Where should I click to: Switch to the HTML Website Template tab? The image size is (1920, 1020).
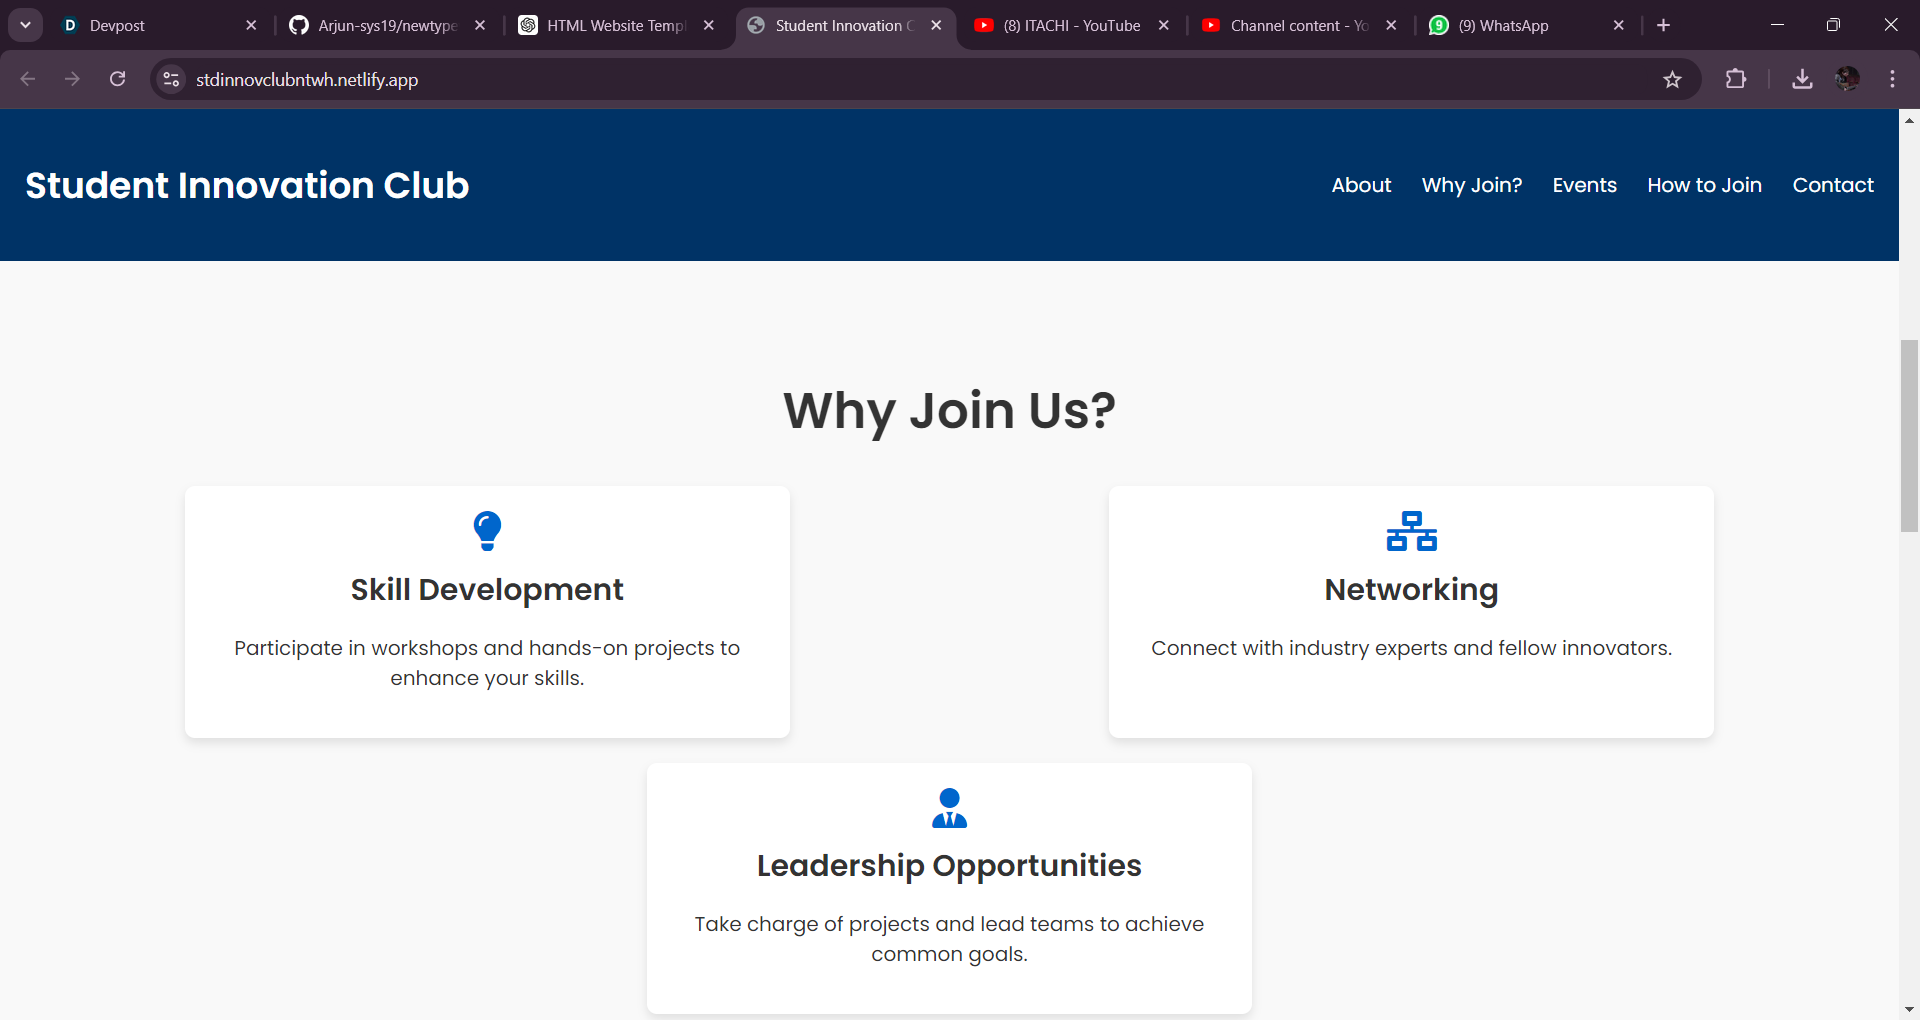coord(617,25)
